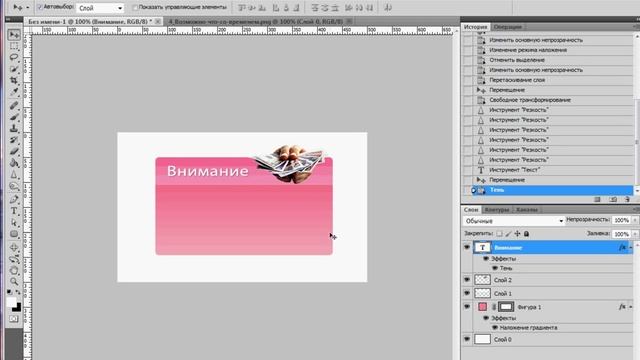
Task: Collapse effects of Фигура 1 layer
Action: coord(631,307)
